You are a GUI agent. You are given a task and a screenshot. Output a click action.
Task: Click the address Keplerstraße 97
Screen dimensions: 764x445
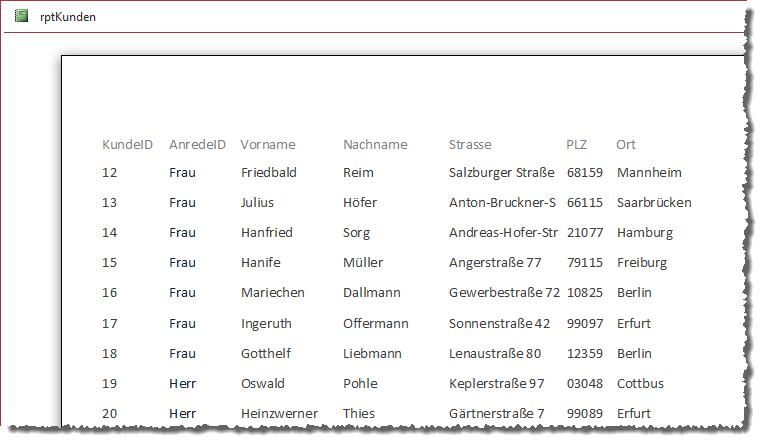click(x=497, y=384)
